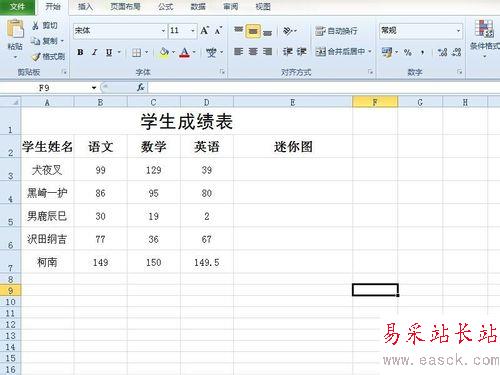Expand paste options arrow under 粘贴
The height and width of the screenshot is (375, 500).
click(15, 57)
